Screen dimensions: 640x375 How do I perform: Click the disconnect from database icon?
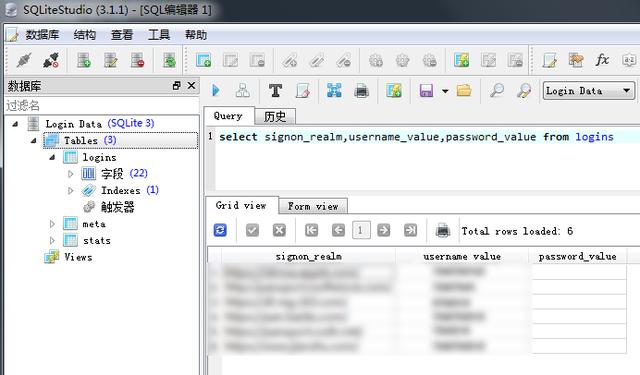(x=51, y=60)
